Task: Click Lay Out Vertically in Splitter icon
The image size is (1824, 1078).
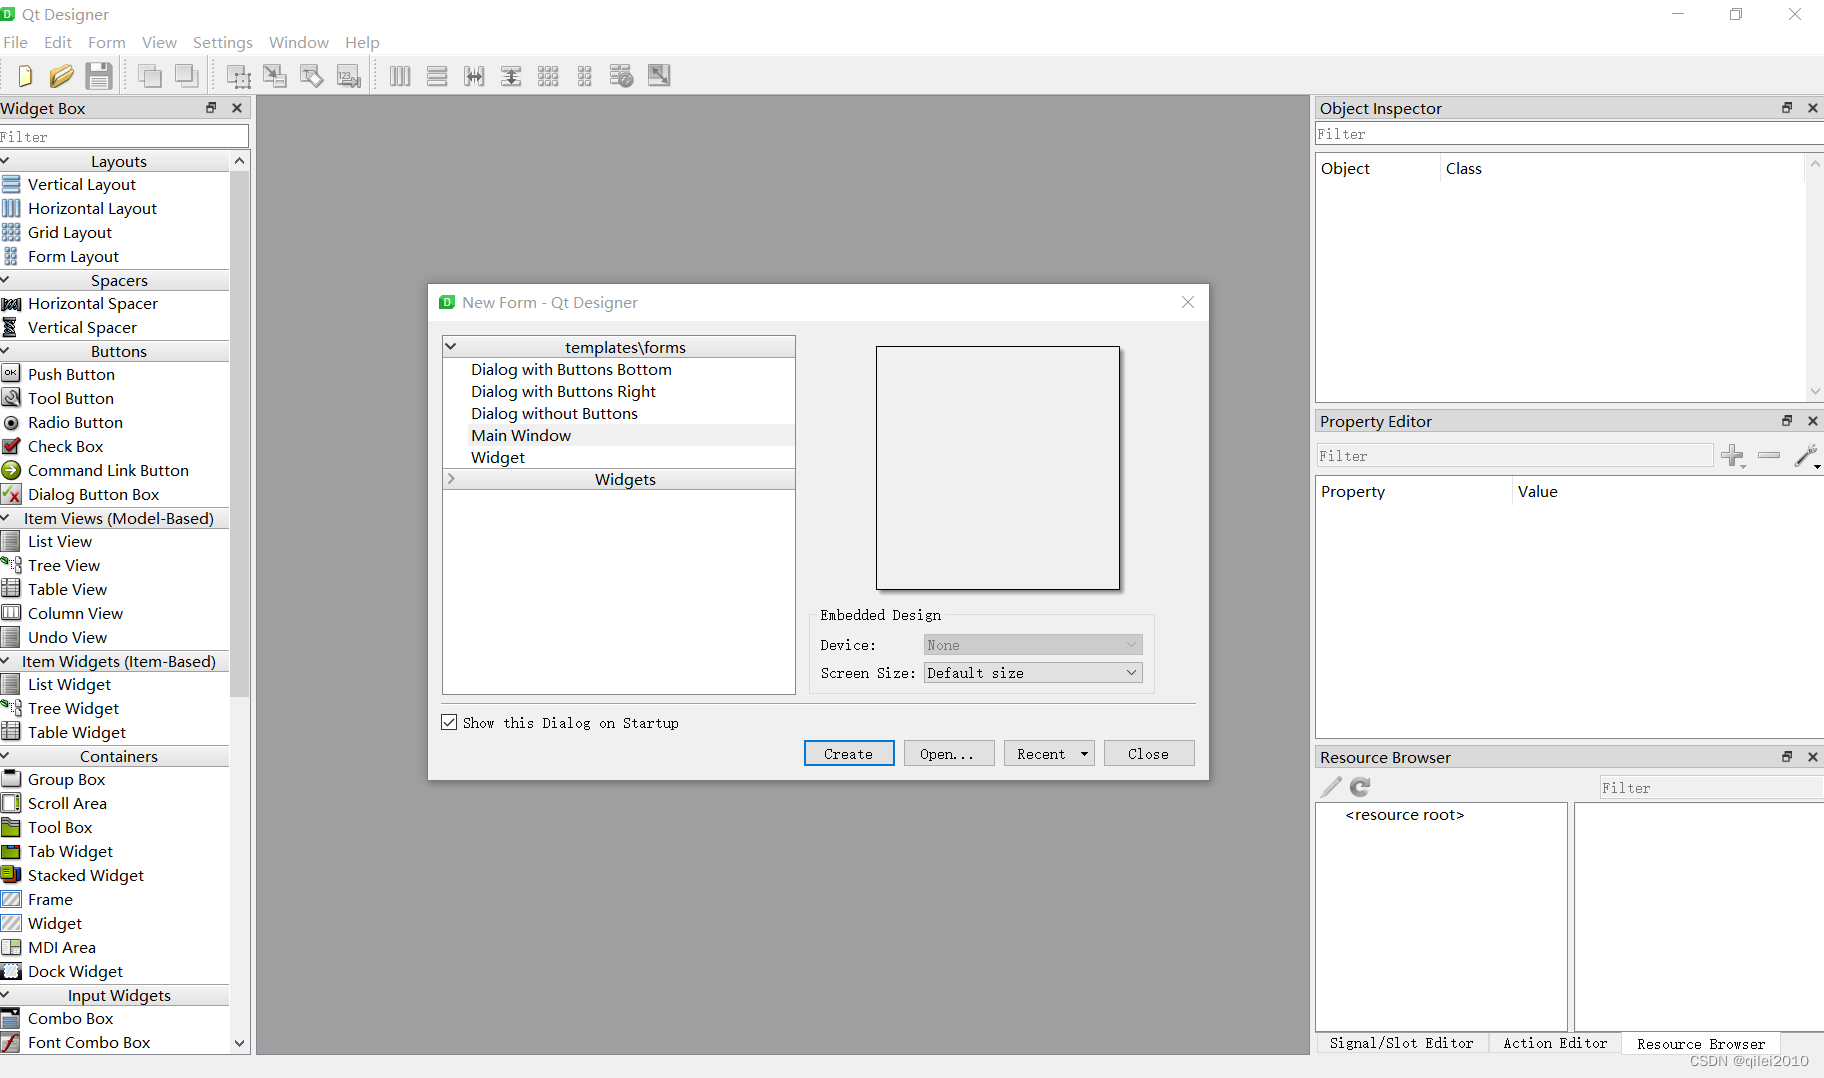Action: pos(511,76)
